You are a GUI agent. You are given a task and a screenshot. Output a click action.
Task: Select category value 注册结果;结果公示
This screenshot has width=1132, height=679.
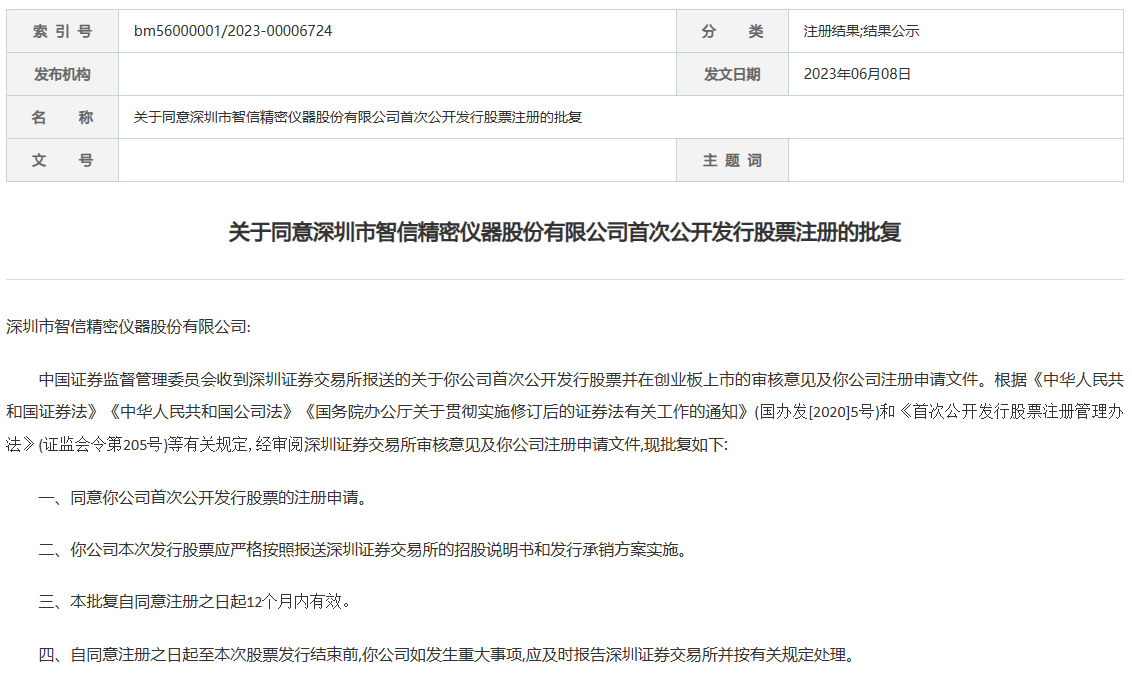[861, 31]
